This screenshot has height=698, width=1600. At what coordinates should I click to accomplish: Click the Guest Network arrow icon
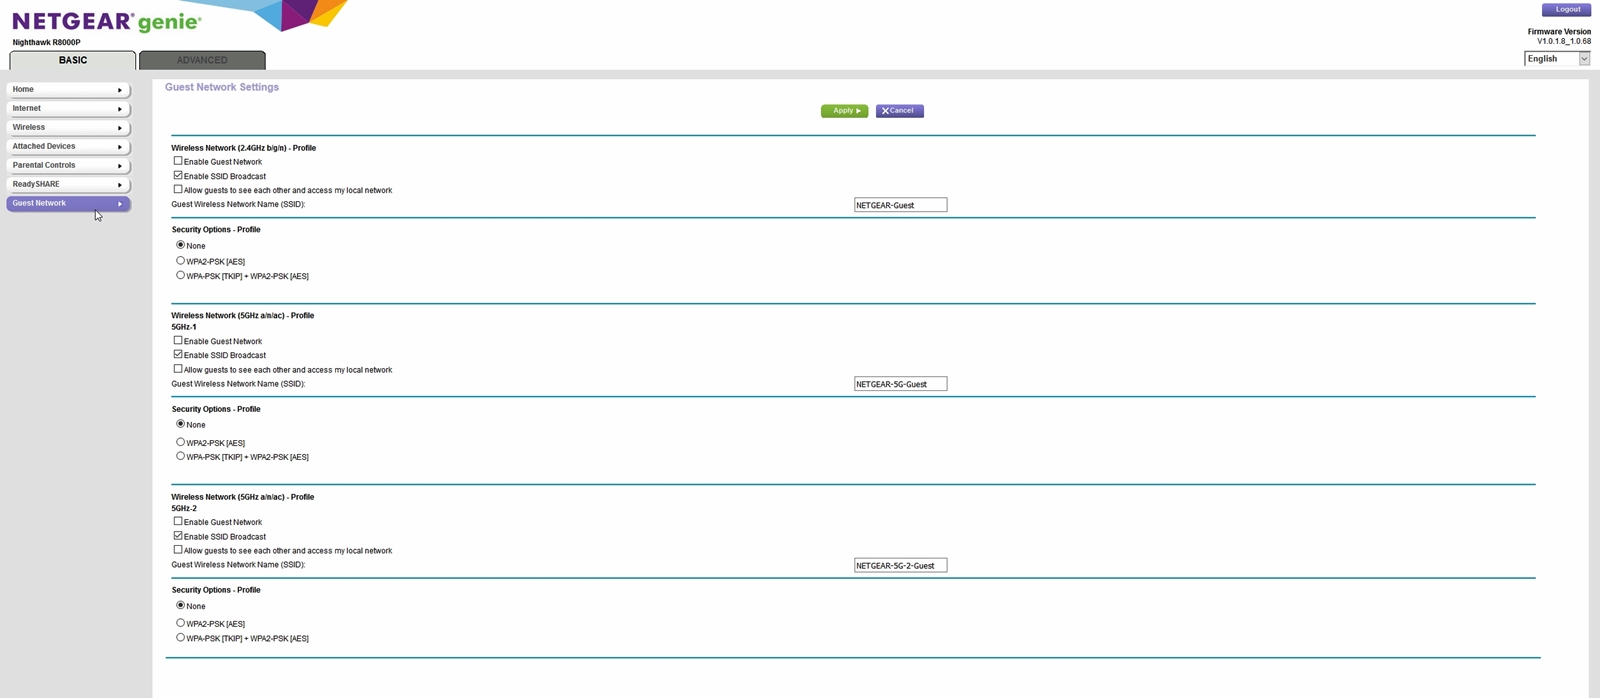pos(120,204)
